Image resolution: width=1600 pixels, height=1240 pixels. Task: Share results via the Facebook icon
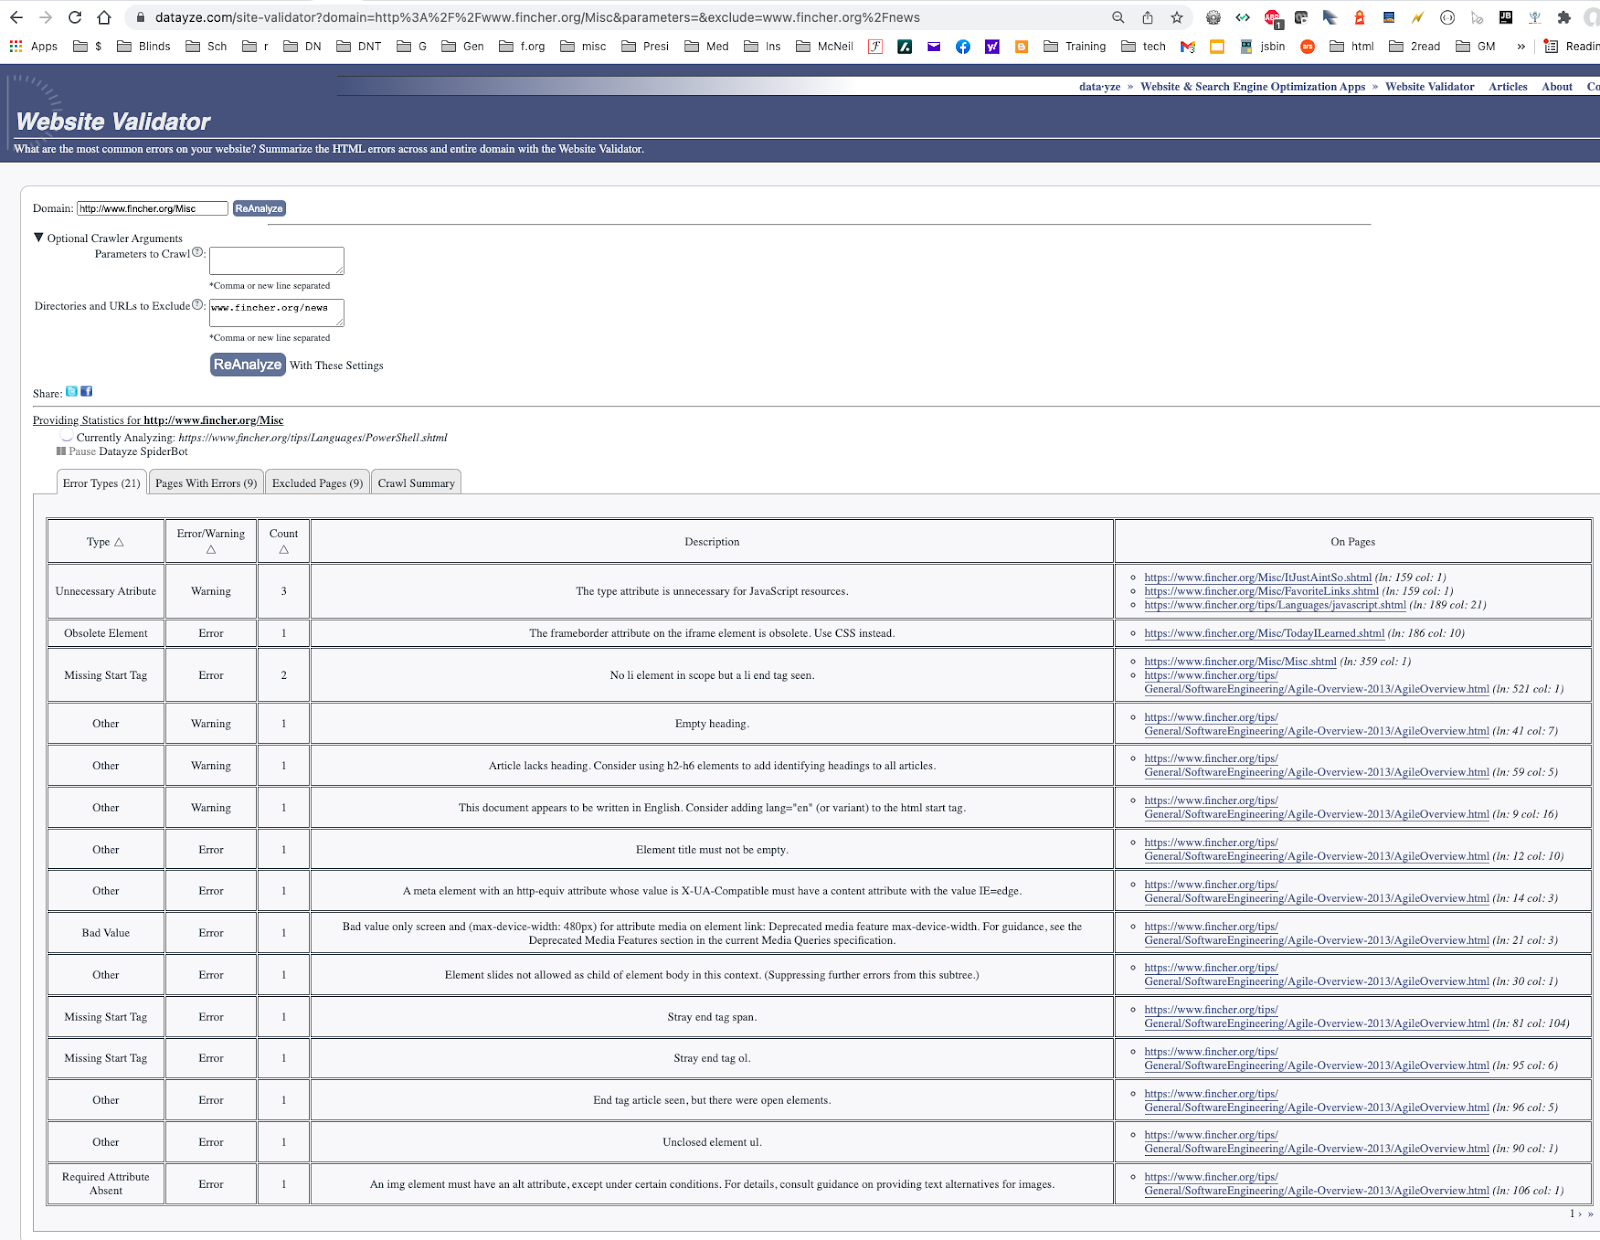(x=86, y=391)
